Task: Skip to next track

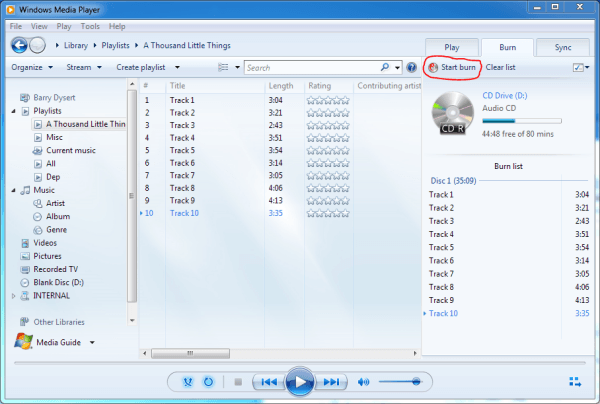Action: [331, 382]
